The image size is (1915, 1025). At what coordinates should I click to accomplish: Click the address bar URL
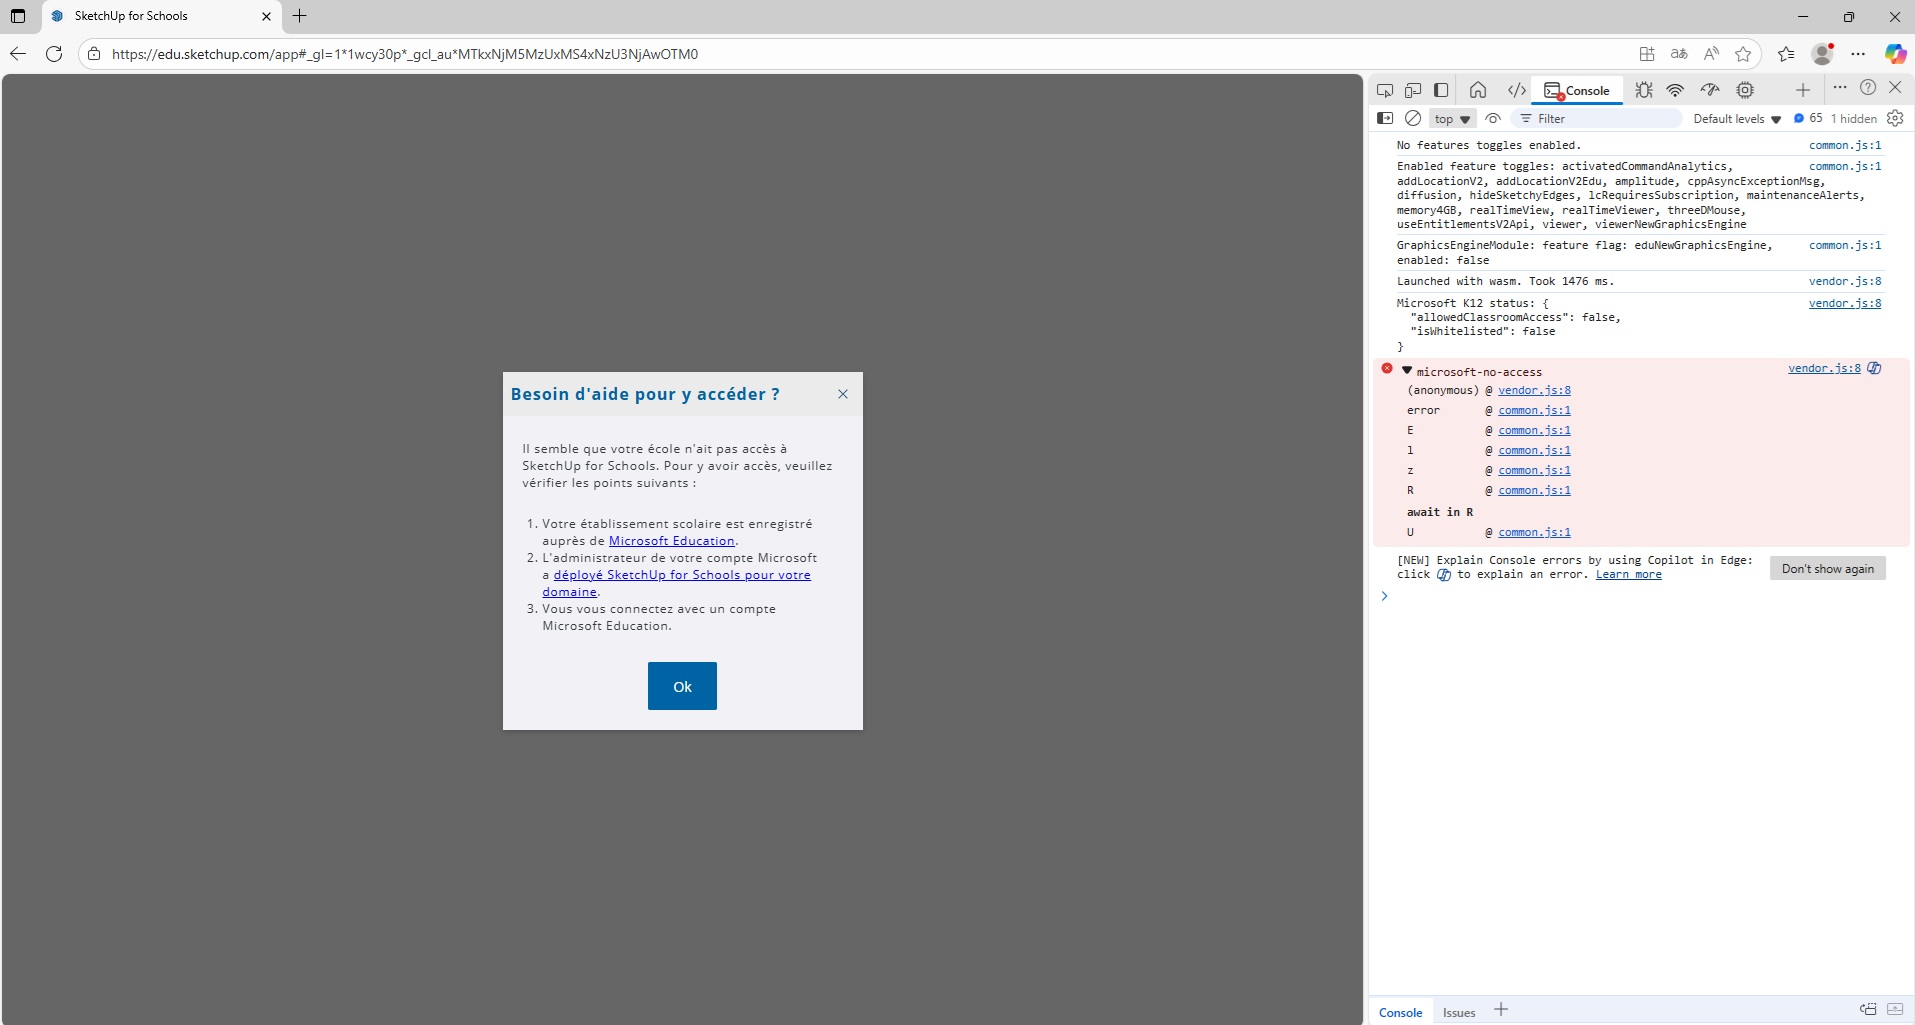pyautogui.click(x=405, y=54)
